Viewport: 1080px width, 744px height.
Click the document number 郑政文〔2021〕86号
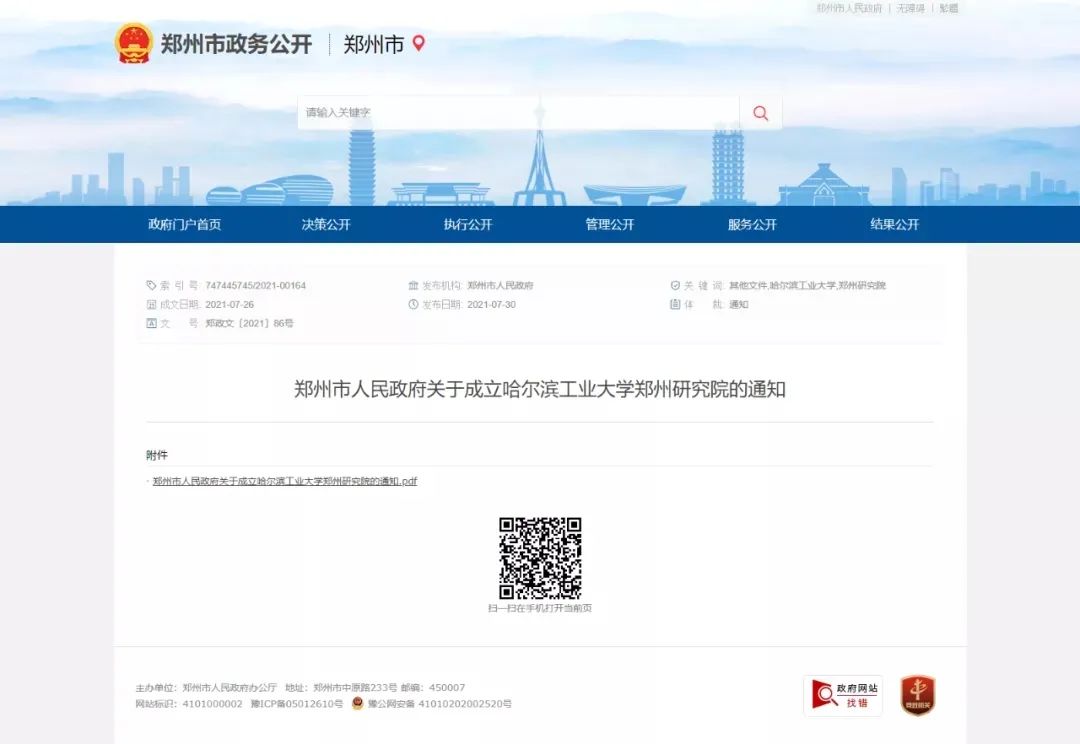click(x=249, y=323)
